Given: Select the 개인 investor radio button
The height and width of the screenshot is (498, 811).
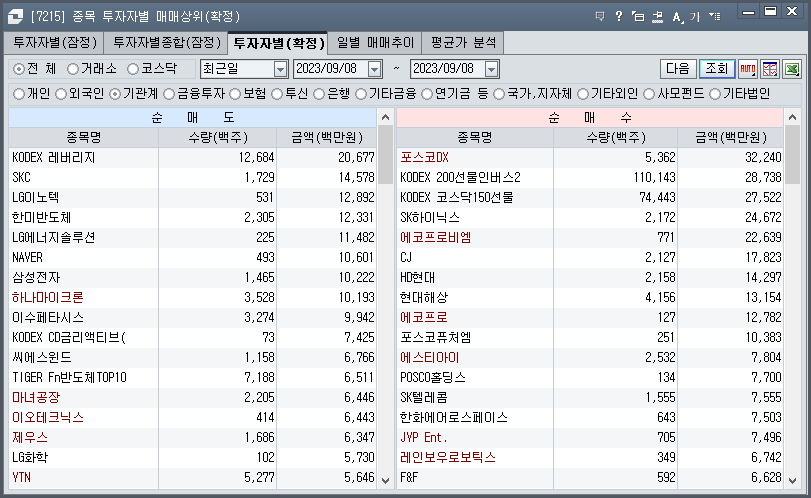Looking at the screenshot, I should point(19,94).
